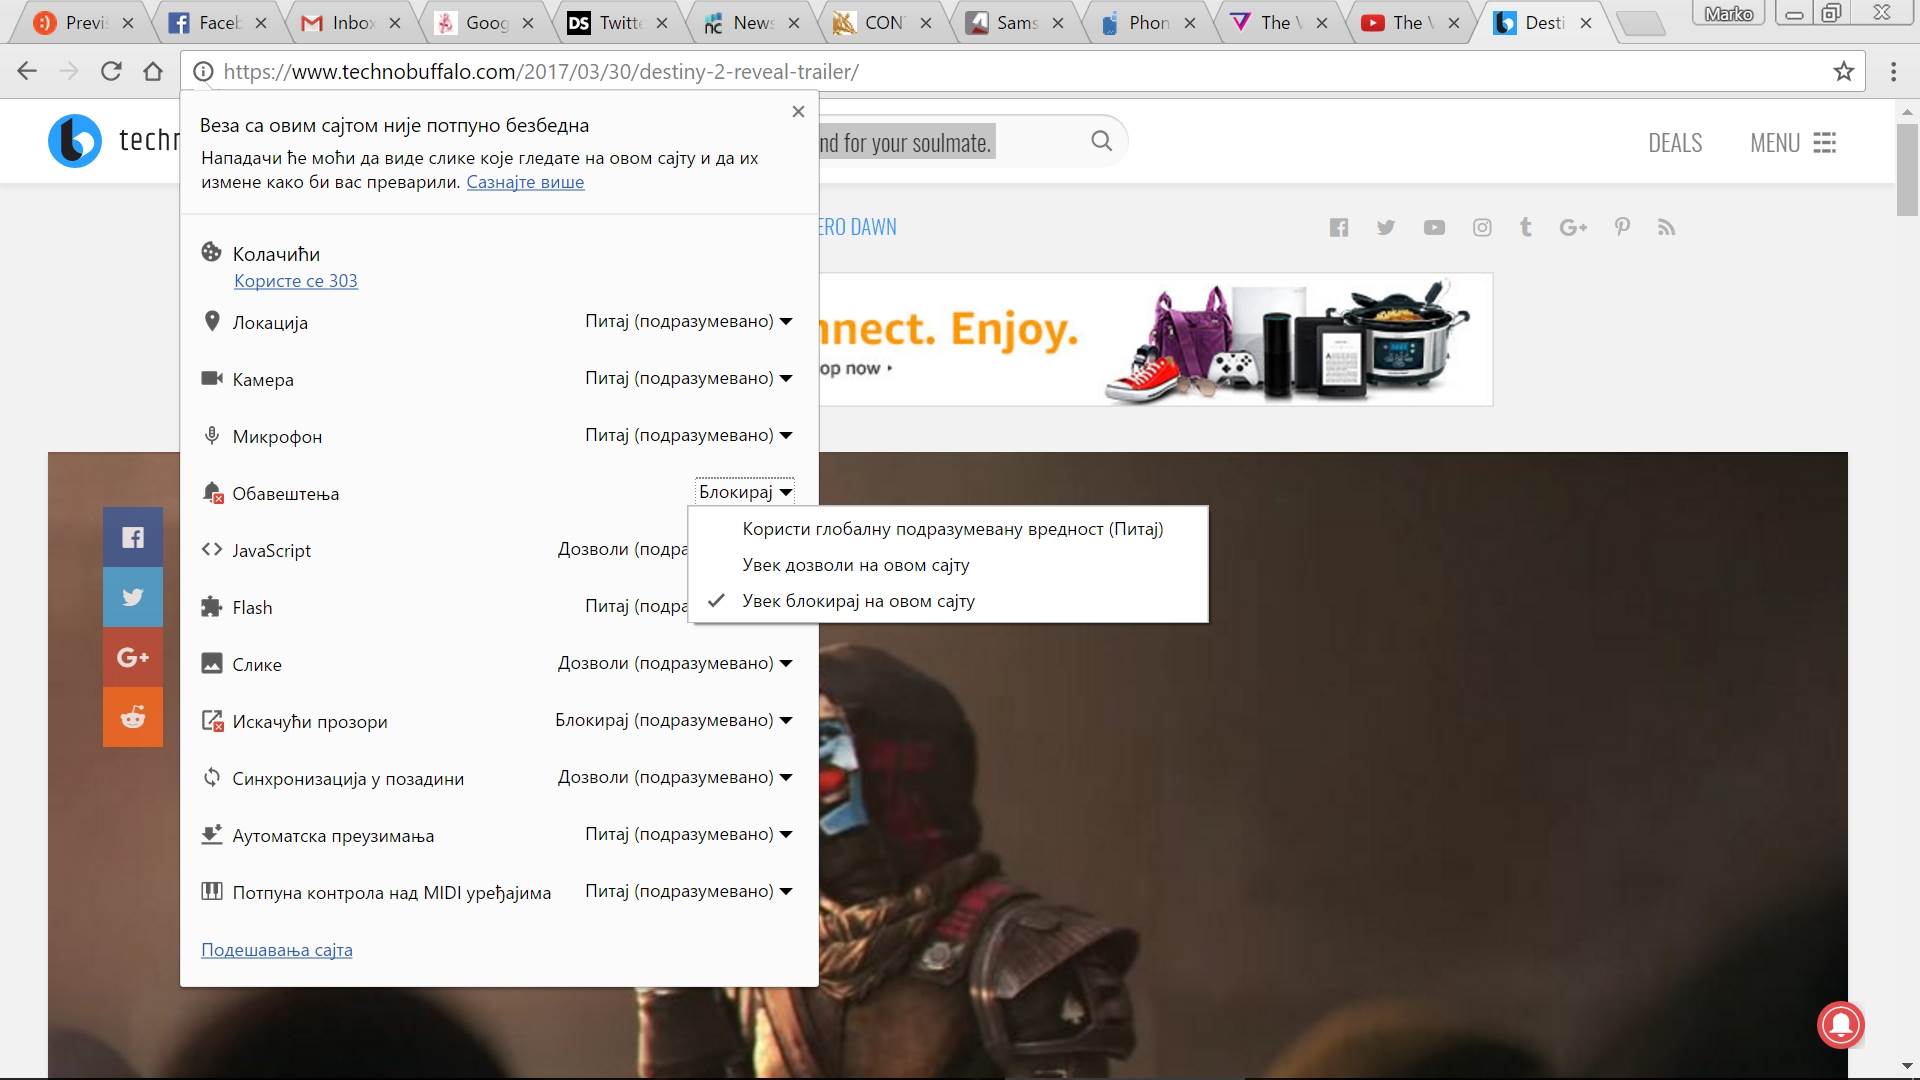Click the search magnifier icon on site

pyautogui.click(x=1101, y=142)
